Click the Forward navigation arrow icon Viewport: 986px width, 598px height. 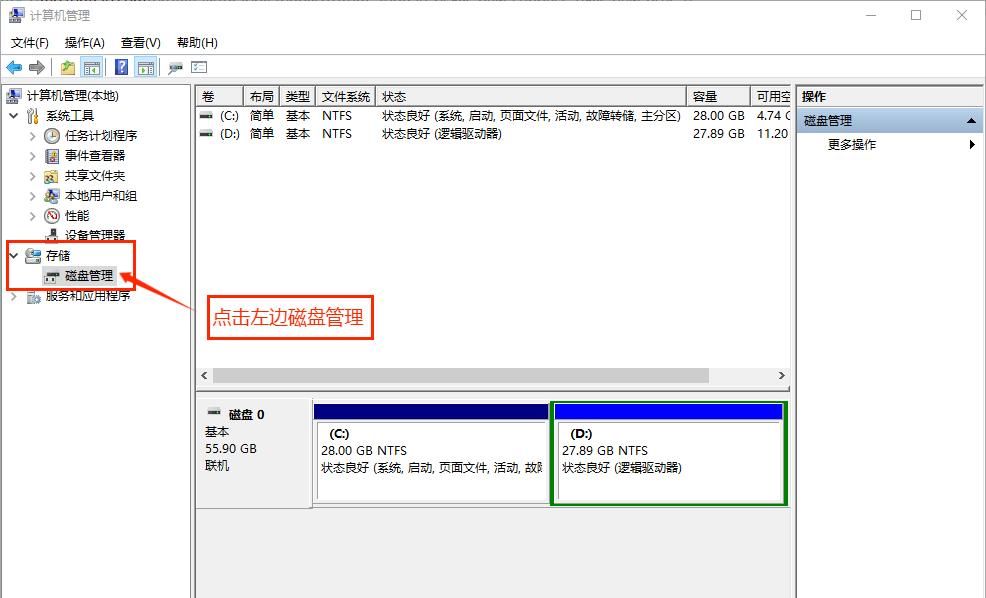(x=37, y=67)
